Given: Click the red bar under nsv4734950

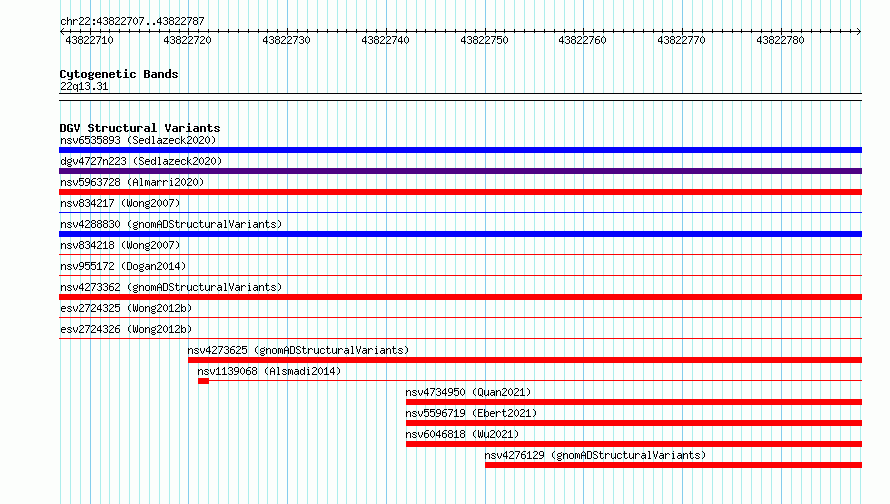Looking at the screenshot, I should (x=634, y=402).
